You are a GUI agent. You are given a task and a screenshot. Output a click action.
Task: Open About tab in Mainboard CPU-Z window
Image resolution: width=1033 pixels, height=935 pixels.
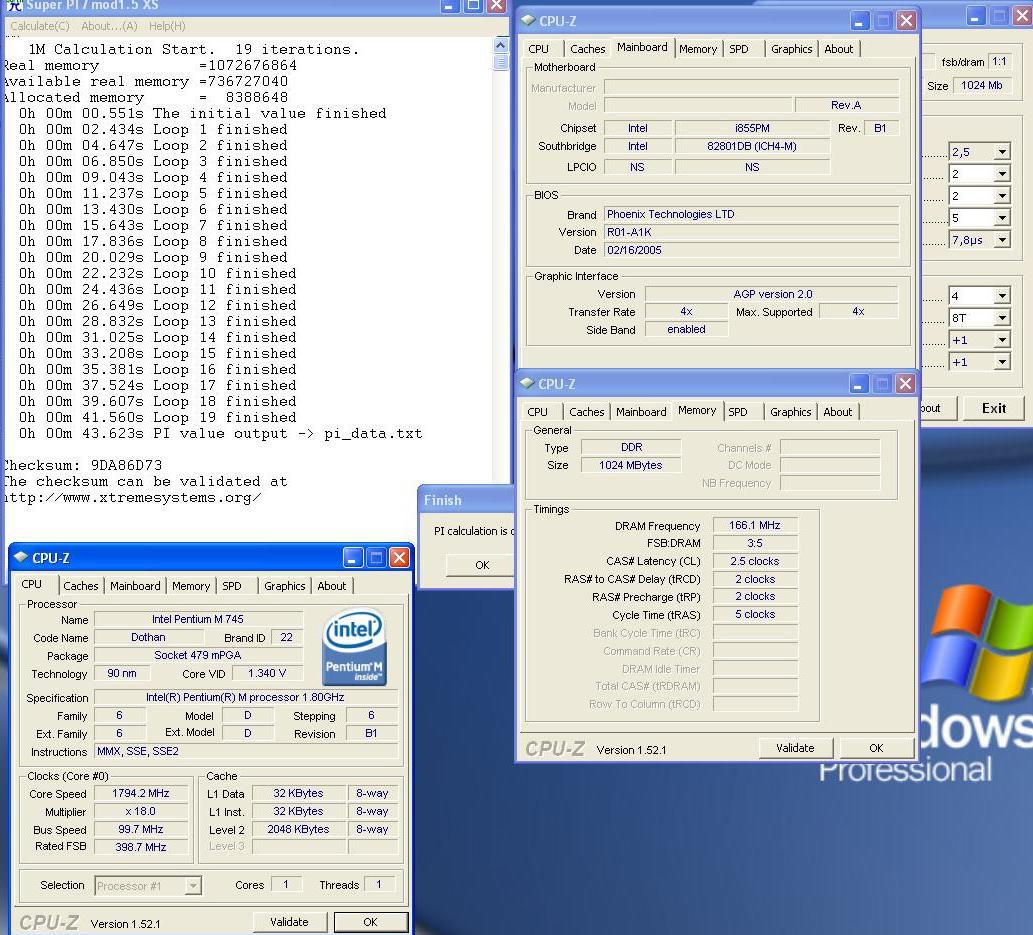[x=839, y=49]
